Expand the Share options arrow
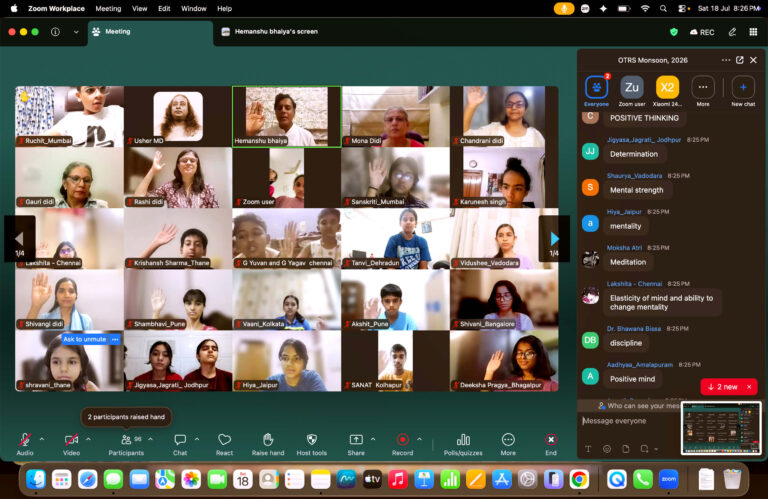This screenshot has width=768, height=499. point(373,439)
